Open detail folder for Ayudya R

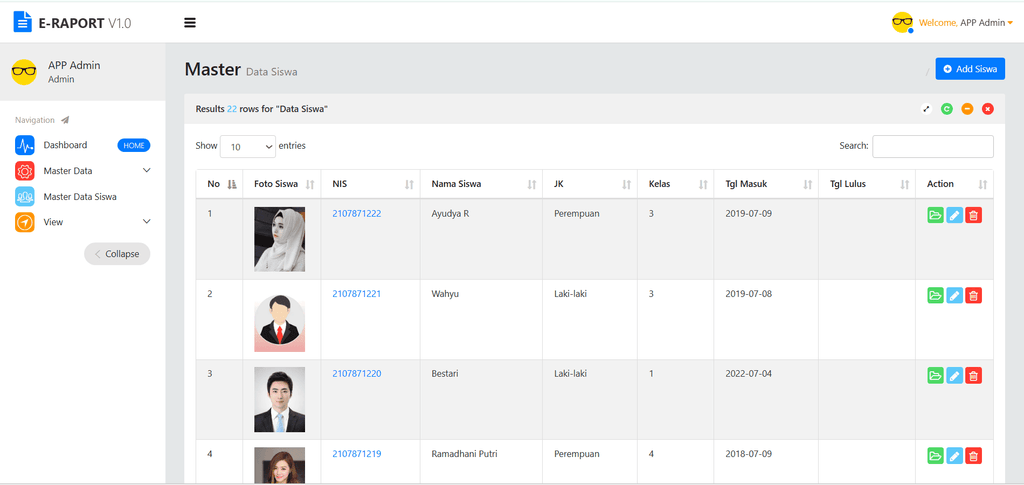pos(936,215)
